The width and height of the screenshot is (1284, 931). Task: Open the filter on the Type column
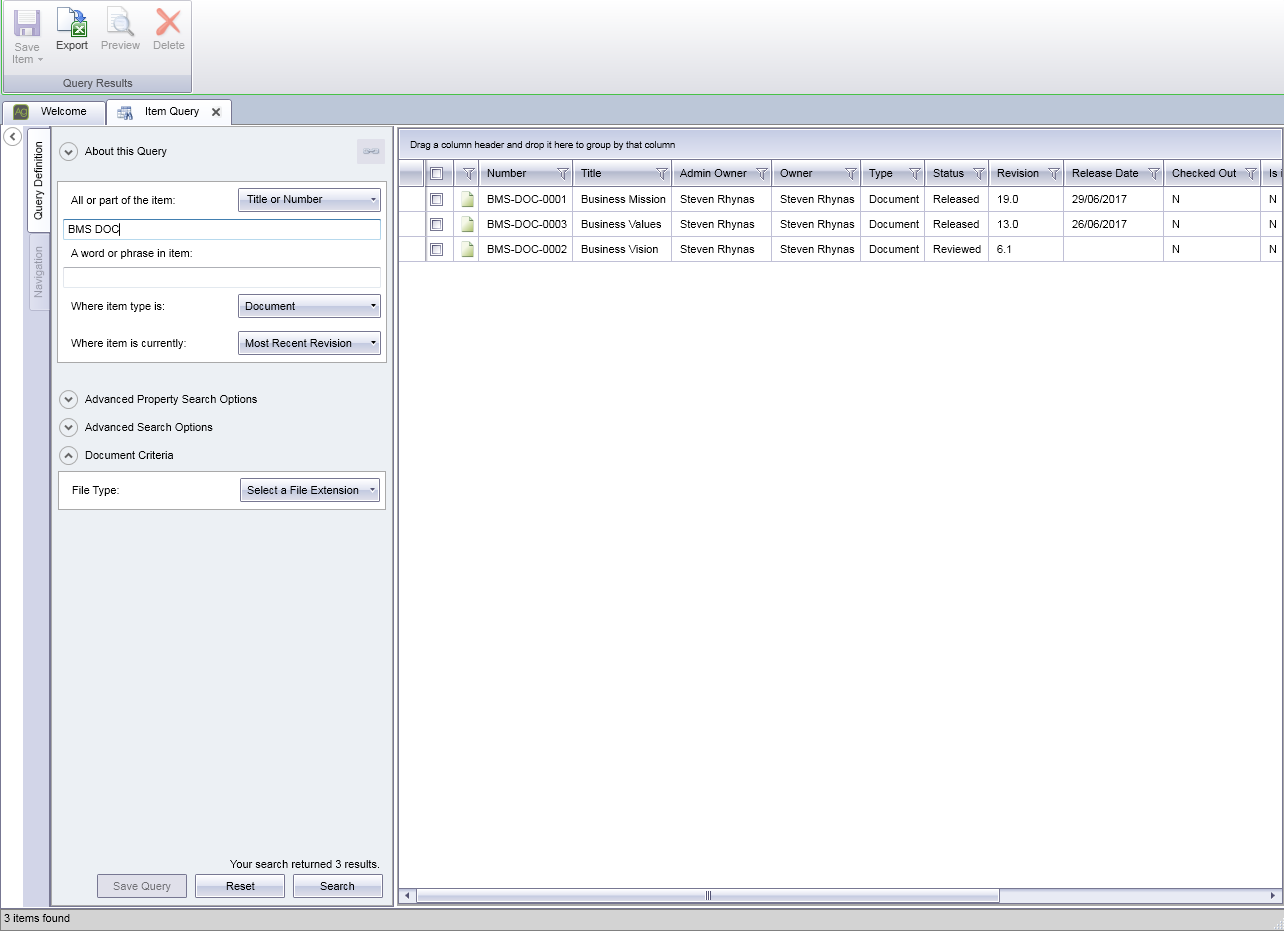coord(914,173)
